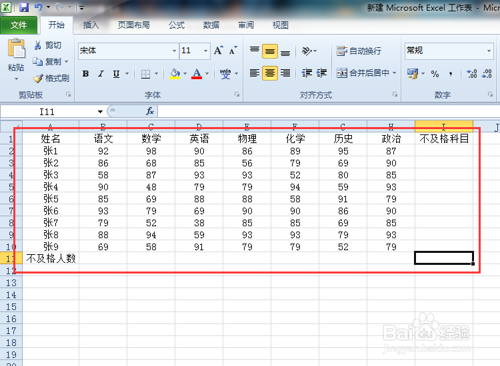Apply the red font color A
This screenshot has width=500, height=366.
(x=197, y=74)
